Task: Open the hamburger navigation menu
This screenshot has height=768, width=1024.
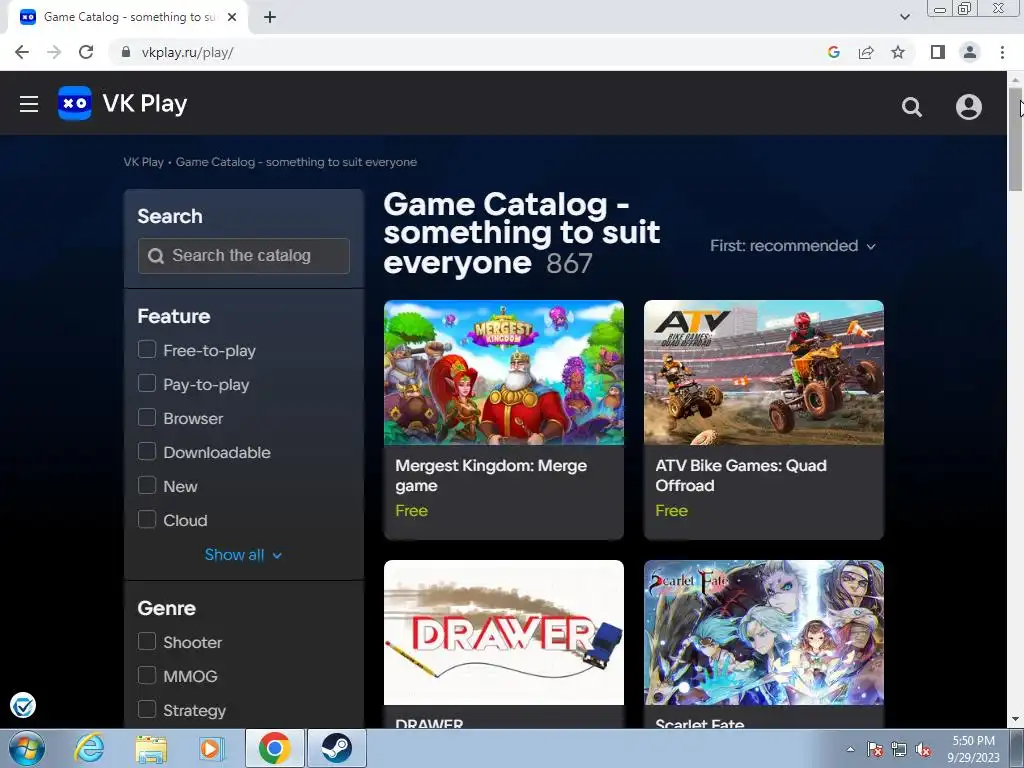Action: coord(29,104)
